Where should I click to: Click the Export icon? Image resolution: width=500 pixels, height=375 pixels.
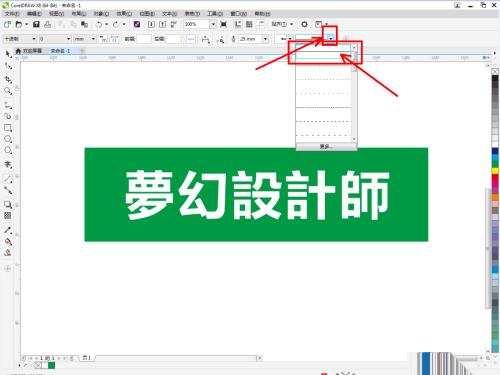pyautogui.click(x=162, y=24)
